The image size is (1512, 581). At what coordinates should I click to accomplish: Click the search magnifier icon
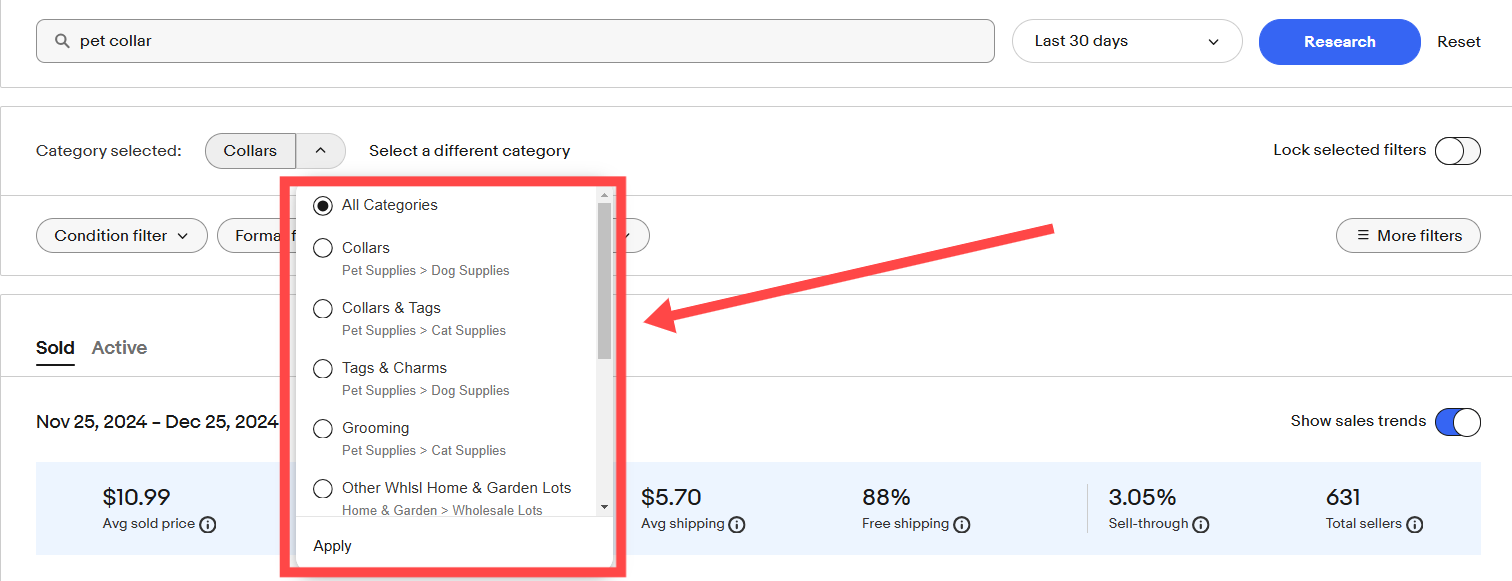pyautogui.click(x=62, y=41)
